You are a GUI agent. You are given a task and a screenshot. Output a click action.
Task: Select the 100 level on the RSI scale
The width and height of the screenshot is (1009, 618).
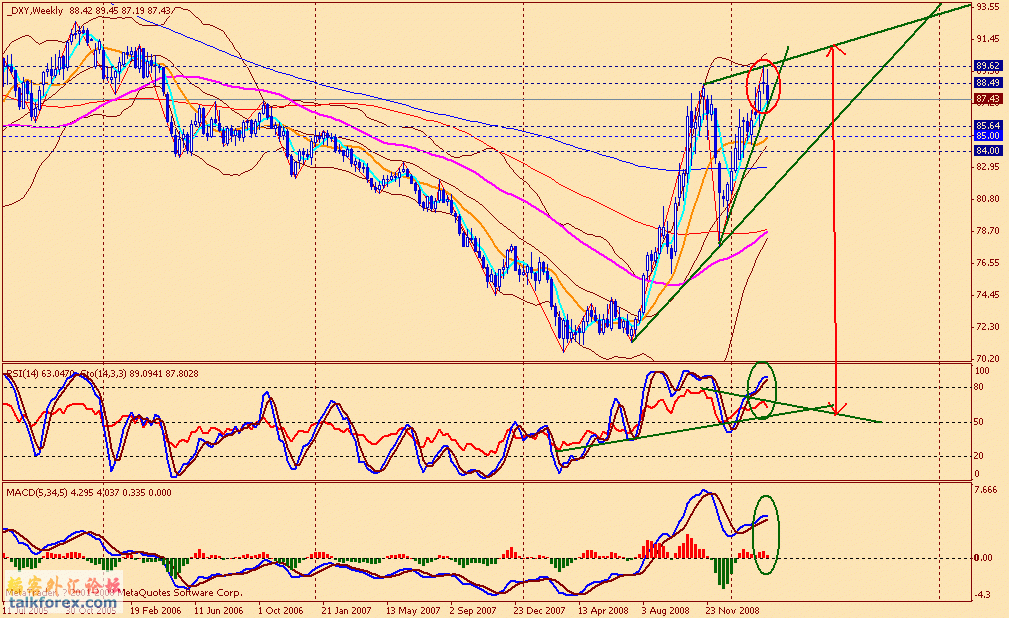(x=982, y=371)
